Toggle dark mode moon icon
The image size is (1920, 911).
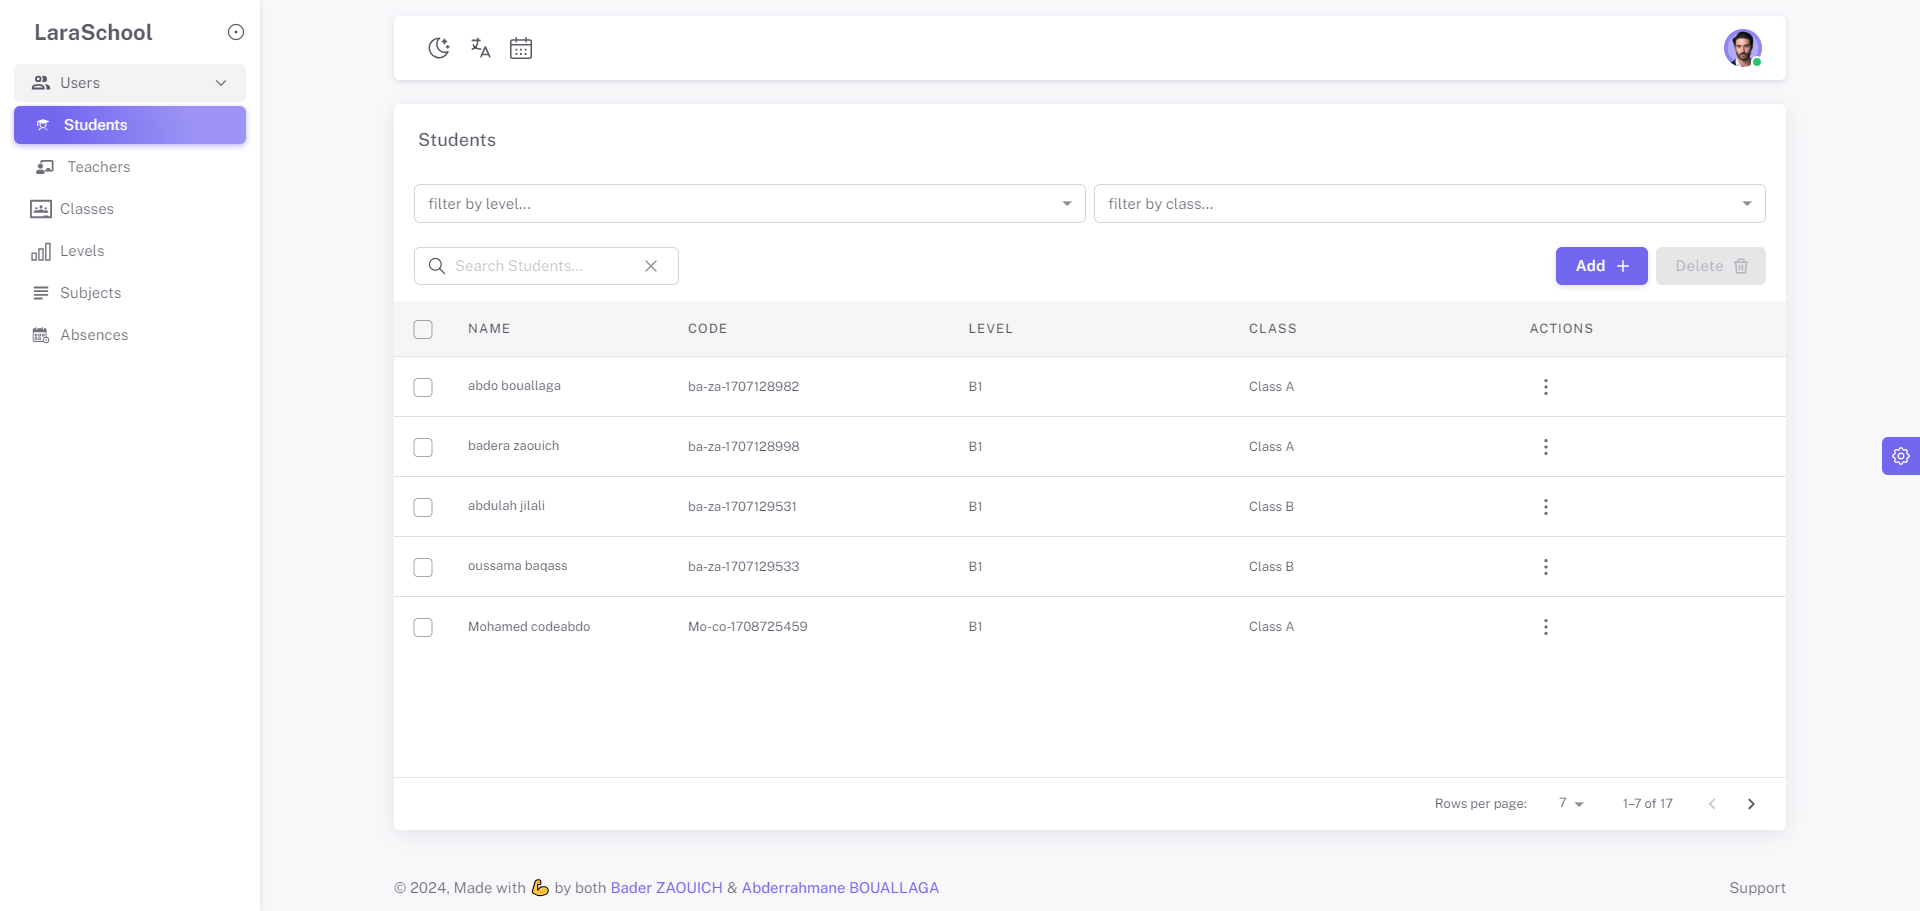coord(439,48)
